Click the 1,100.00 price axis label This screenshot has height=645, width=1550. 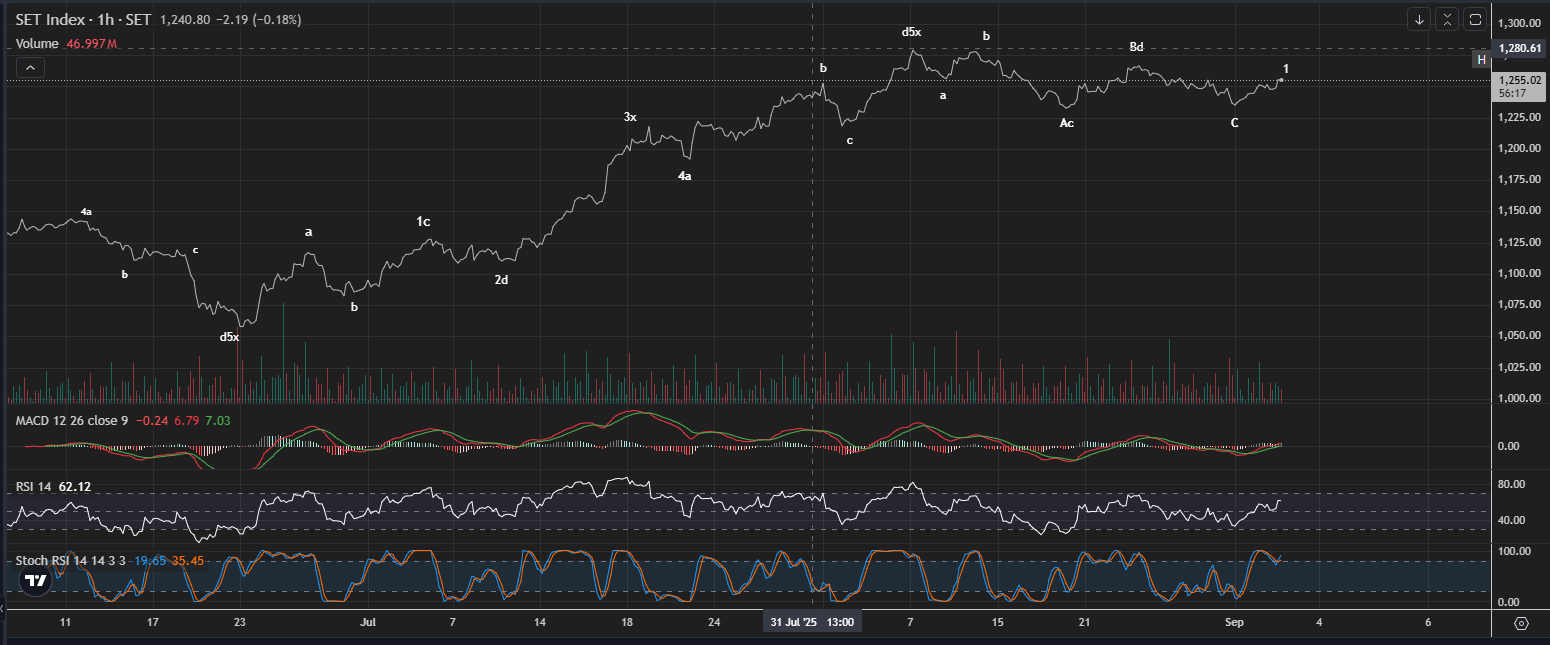(1520, 273)
